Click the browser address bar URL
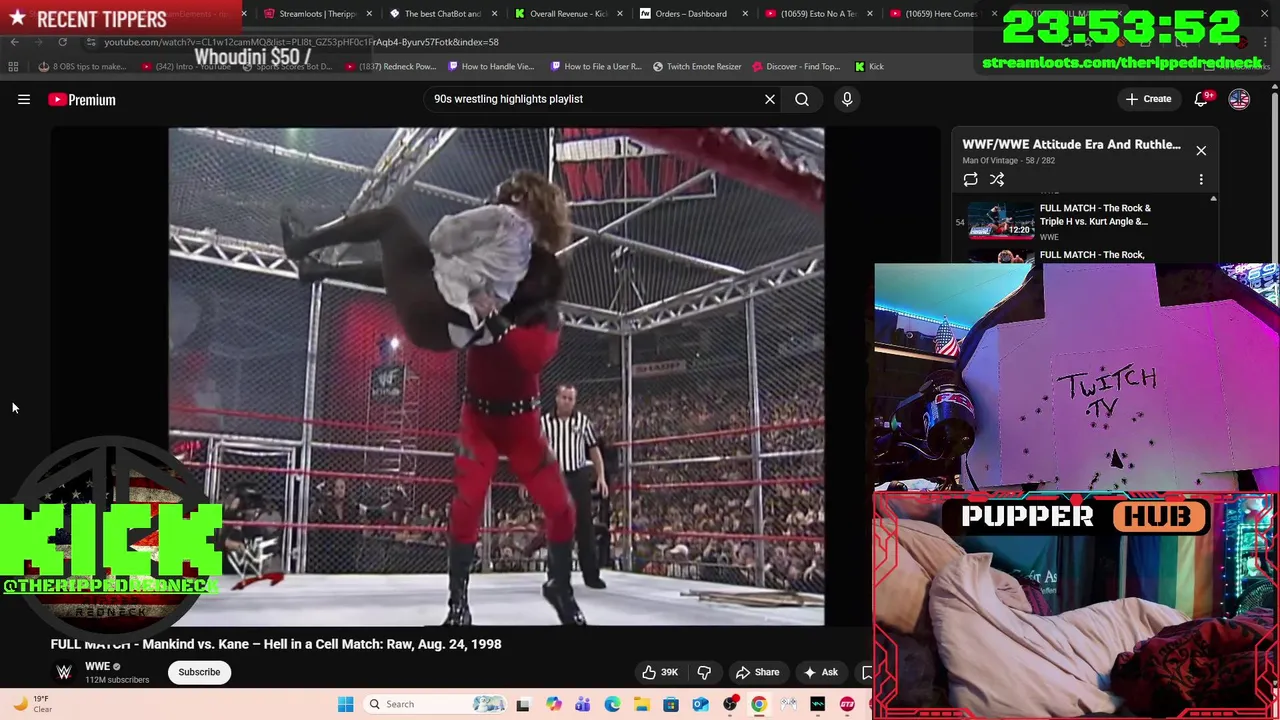This screenshot has height=720, width=1280. [300, 42]
